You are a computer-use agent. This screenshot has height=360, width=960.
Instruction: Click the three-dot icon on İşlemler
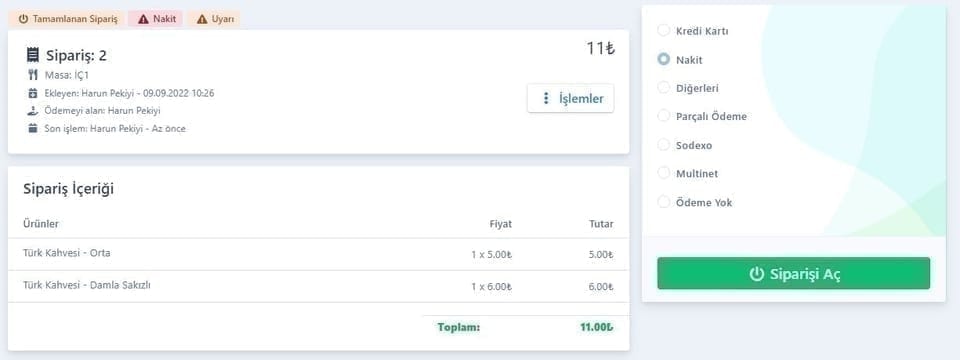[x=546, y=99]
